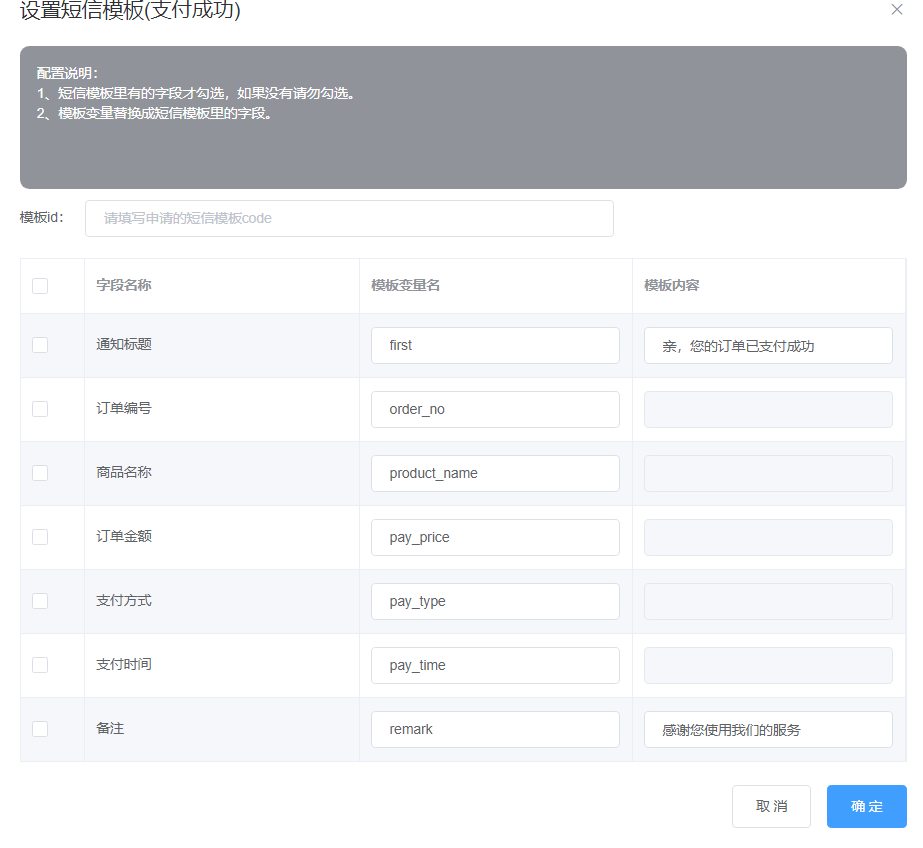923x848 pixels.
Task: Click the 配置说明 heading in gray box
Action: pyautogui.click(x=67, y=73)
